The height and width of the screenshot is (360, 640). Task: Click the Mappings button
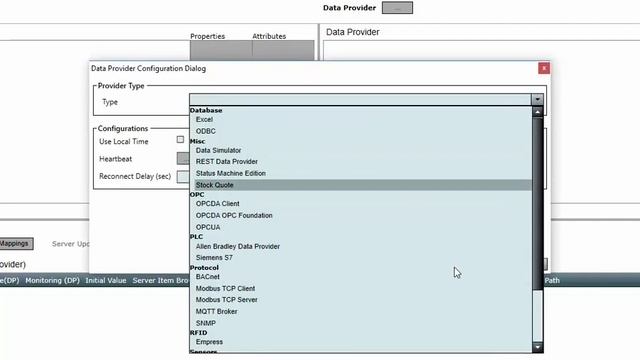pyautogui.click(x=16, y=244)
